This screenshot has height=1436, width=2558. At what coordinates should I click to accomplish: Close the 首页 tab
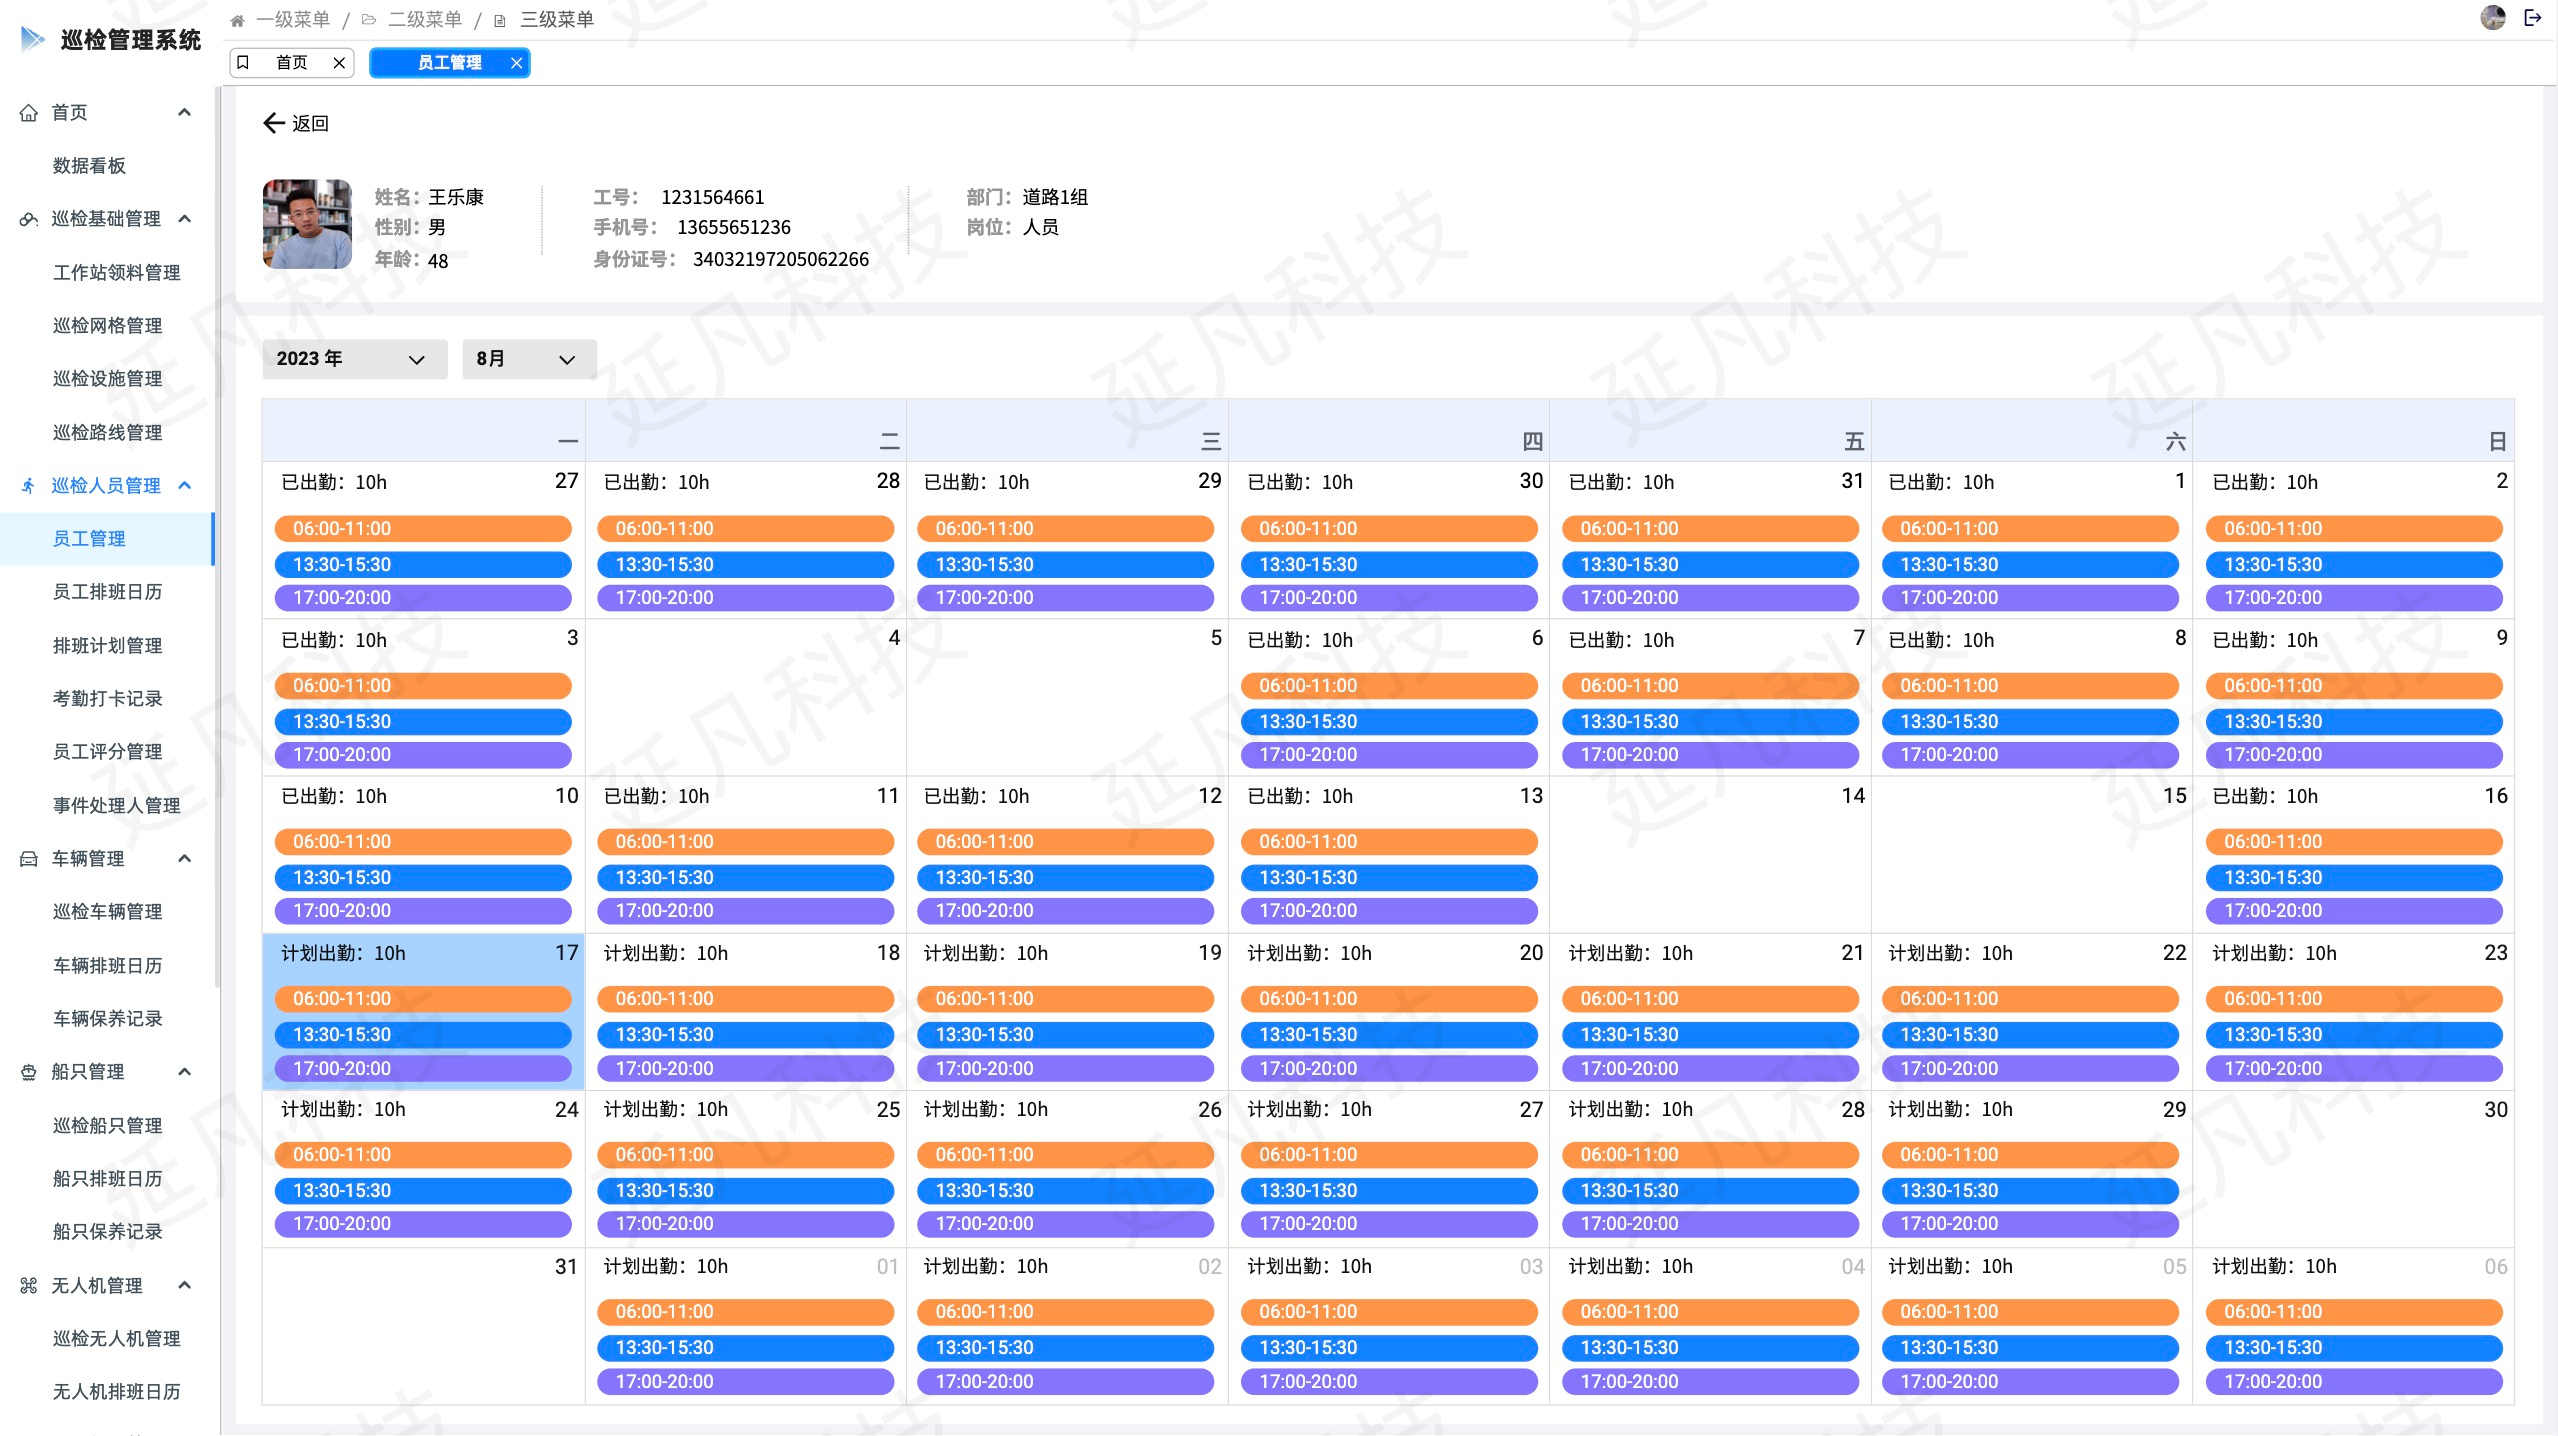pyautogui.click(x=339, y=62)
